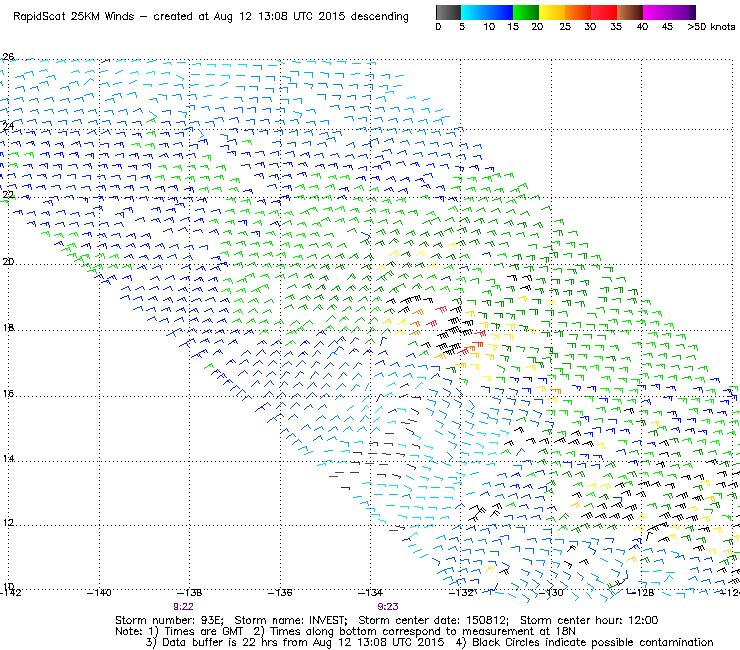This screenshot has width=740, height=650.
Task: Click the '20' label under the color scale
Action: [x=537, y=27]
